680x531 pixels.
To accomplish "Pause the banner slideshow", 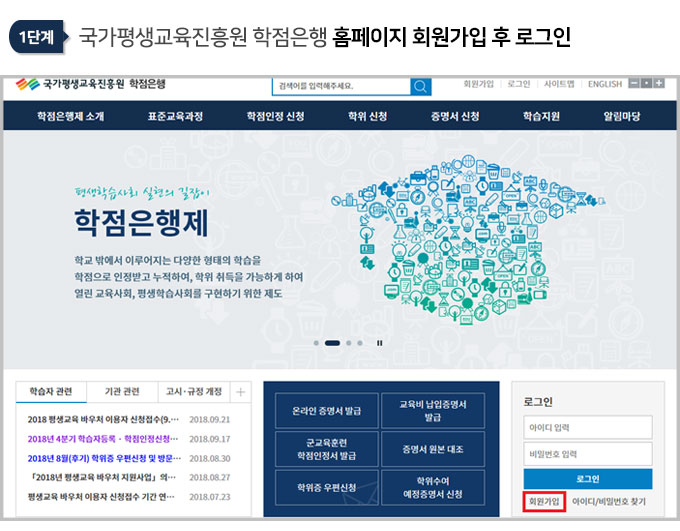I will 379,343.
